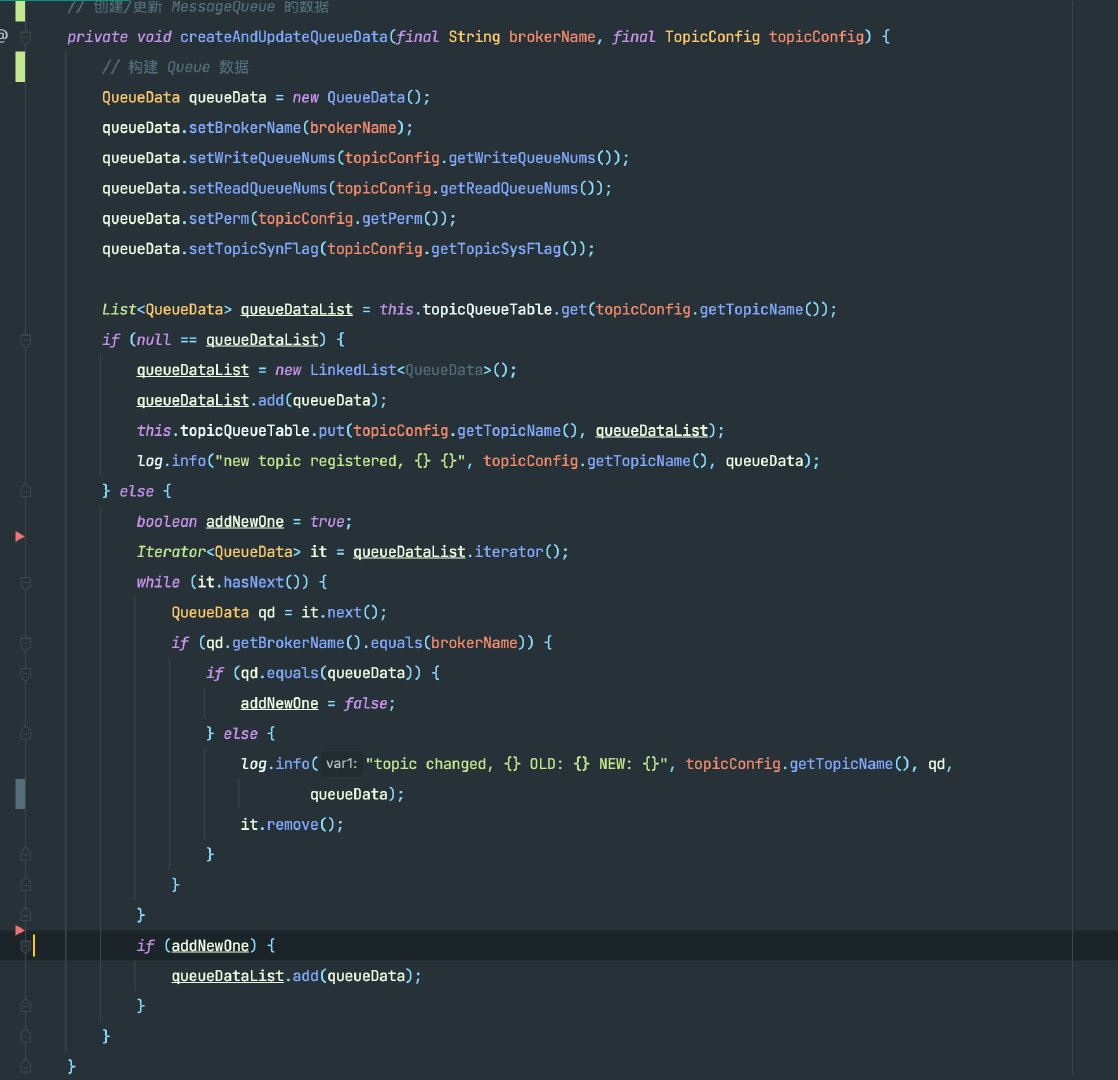Click the getReadQueueNums method call
This screenshot has width=1118, height=1080.
coord(509,188)
